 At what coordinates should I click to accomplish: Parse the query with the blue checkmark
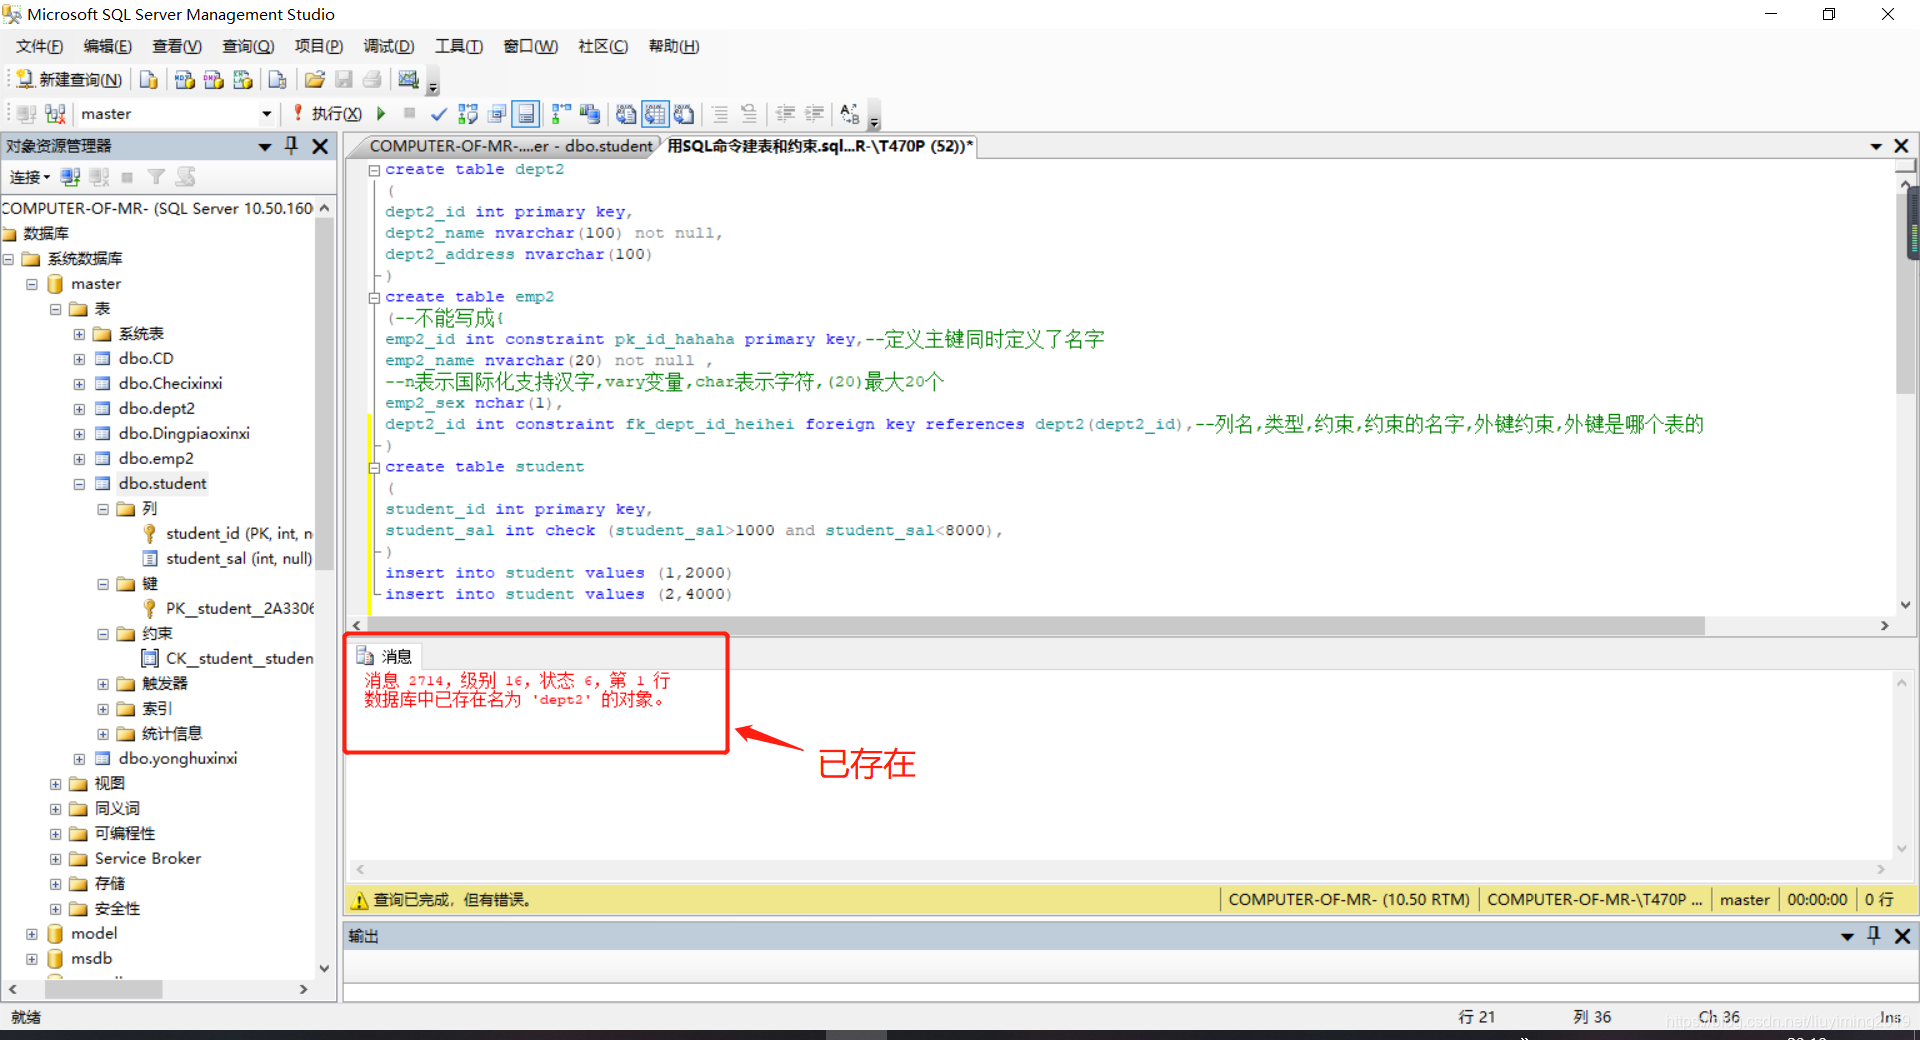click(x=438, y=114)
